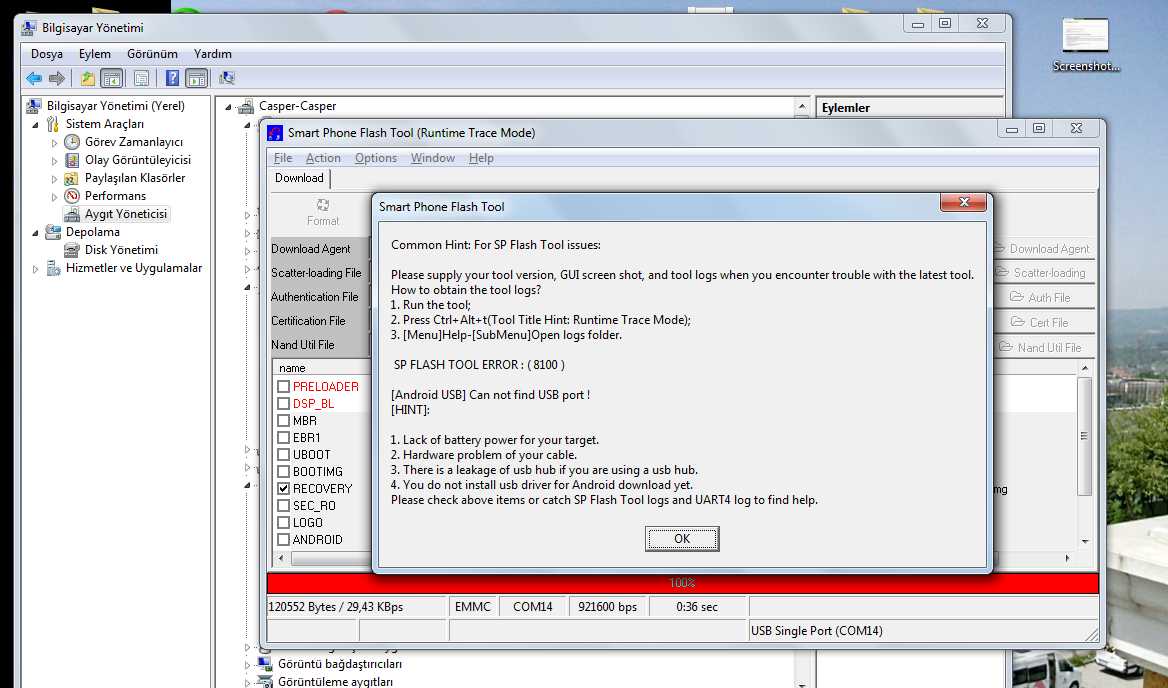
Task: Expand Hizmetler ve Uygulamalar node arrow
Action: (x=35, y=269)
